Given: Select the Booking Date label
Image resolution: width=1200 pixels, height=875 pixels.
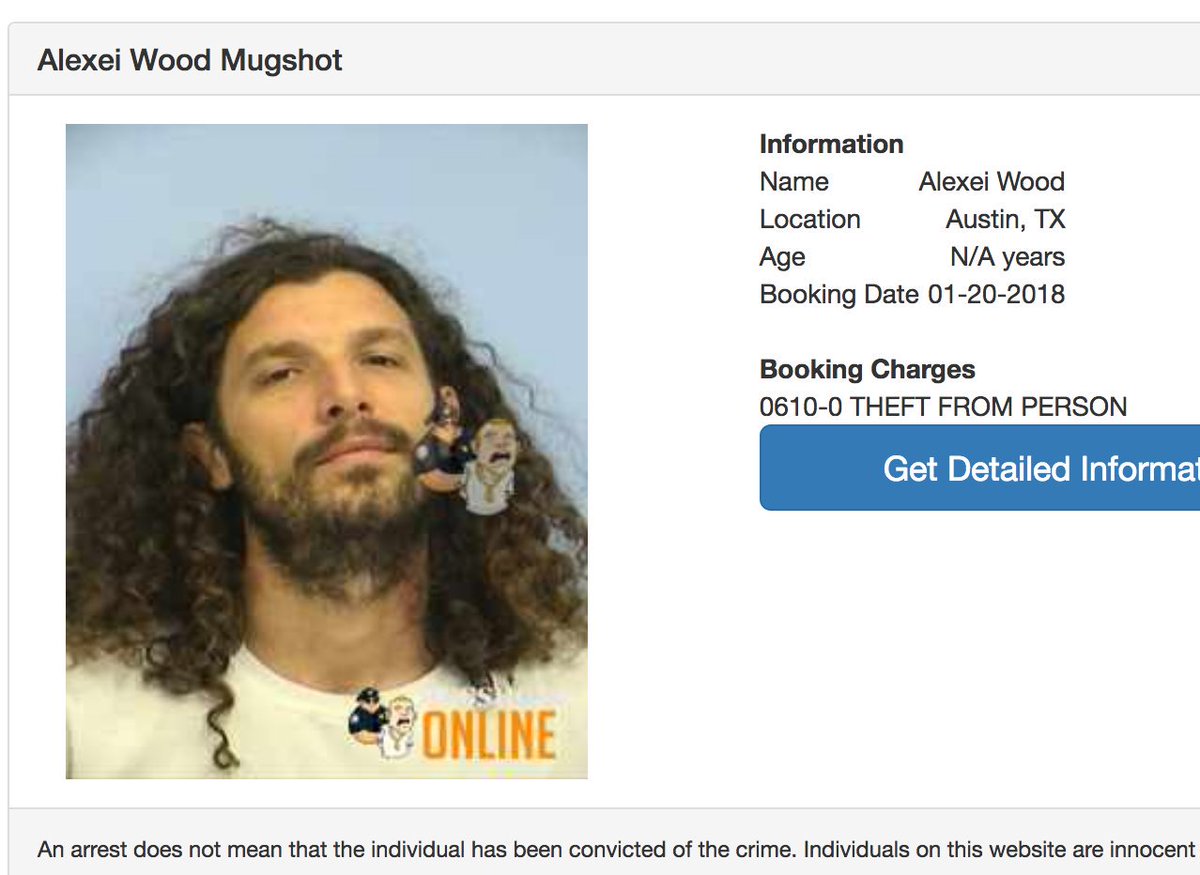Looking at the screenshot, I should 838,295.
